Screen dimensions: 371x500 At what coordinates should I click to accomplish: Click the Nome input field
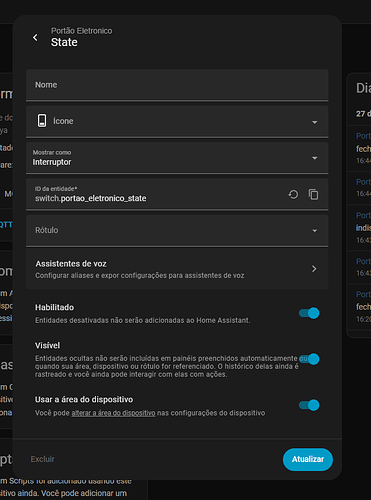pyautogui.click(x=177, y=85)
